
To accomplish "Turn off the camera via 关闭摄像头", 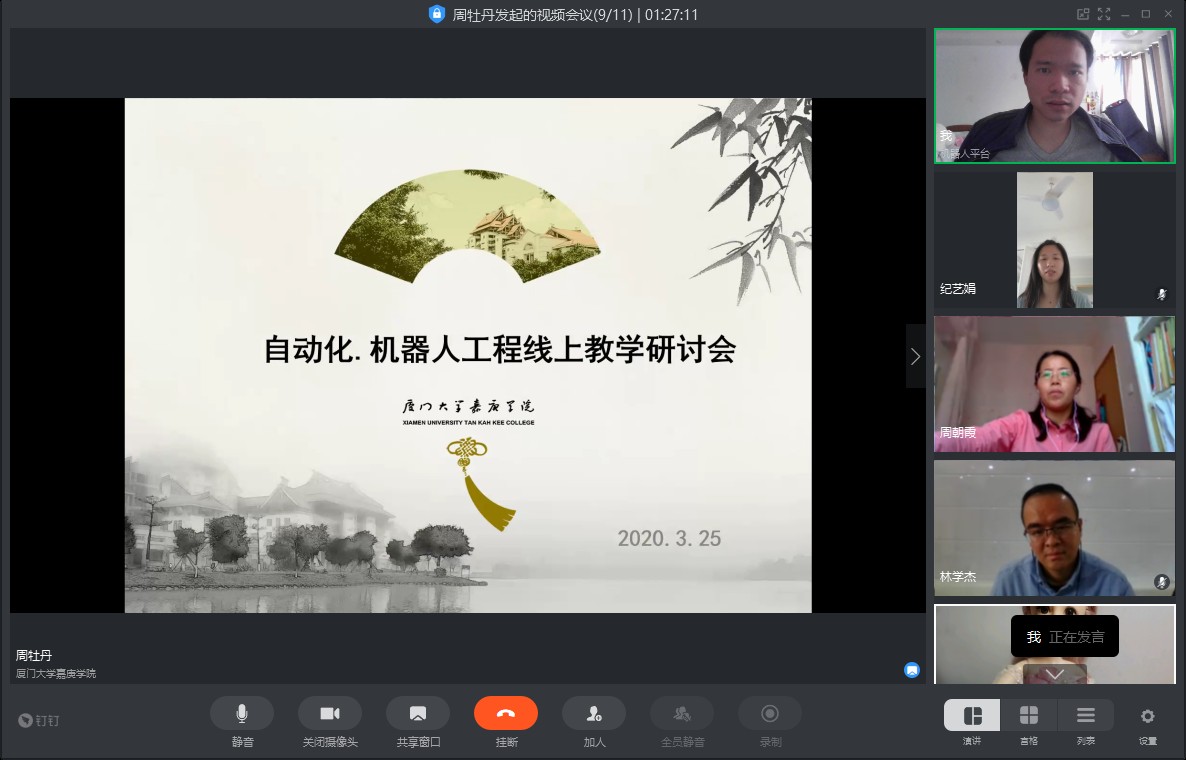I will (x=330, y=713).
